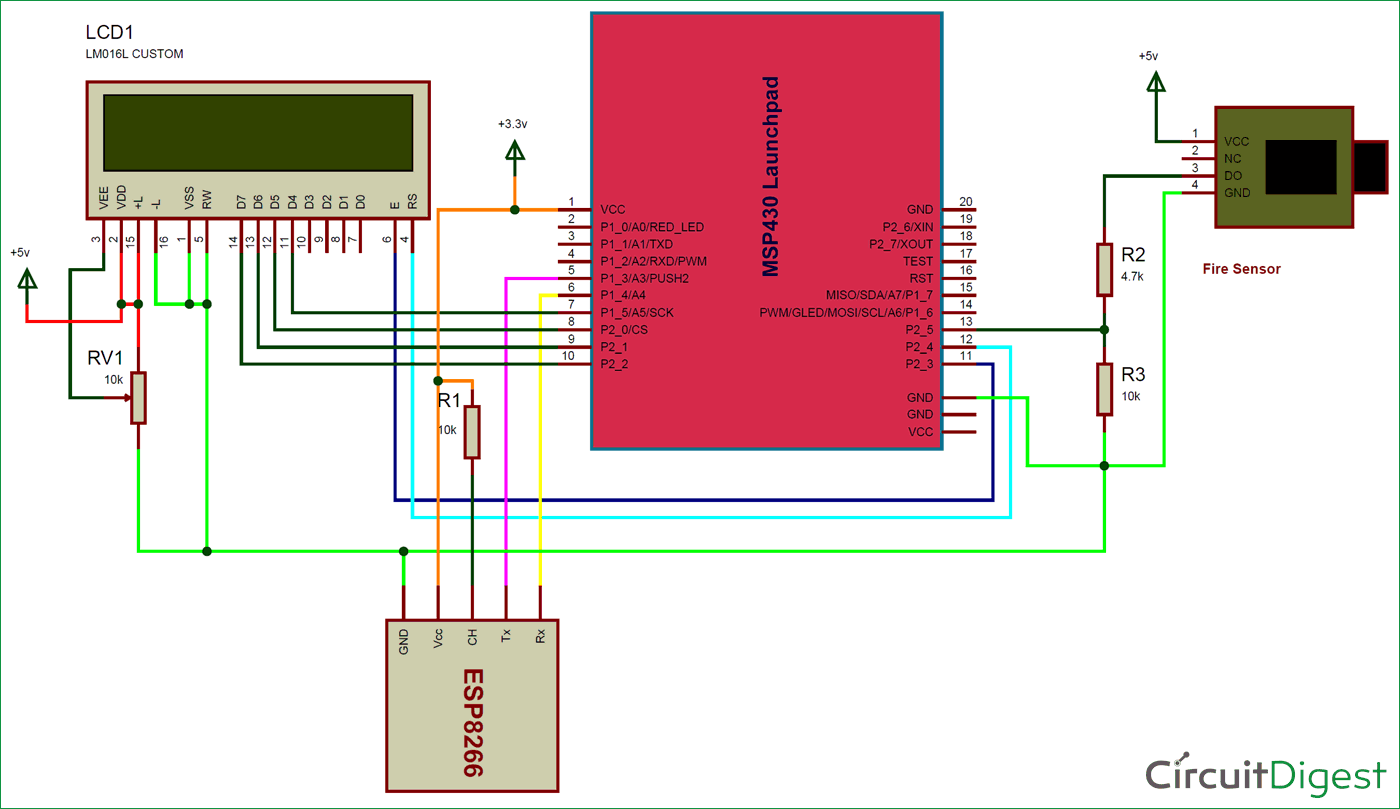Click the P1_0/A0/RED_LED pin label
This screenshot has width=1400, height=809.
tap(652, 227)
